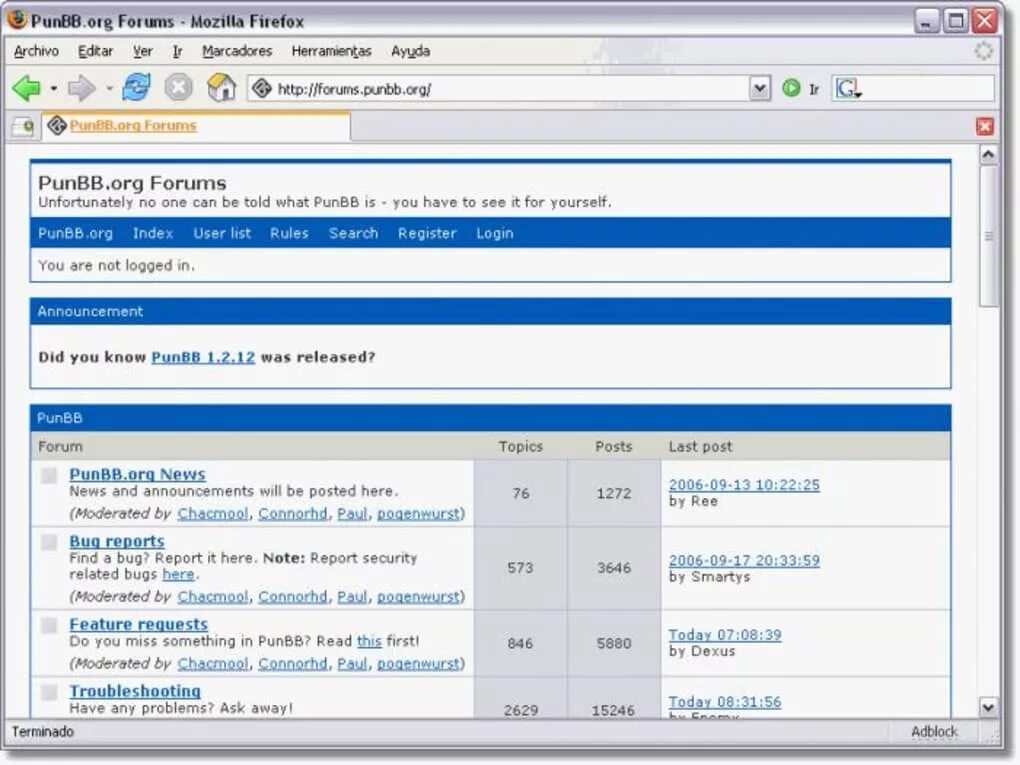Viewport: 1020px width, 765px height.
Task: Click the activity throbber icon in menu bar
Action: tap(984, 51)
